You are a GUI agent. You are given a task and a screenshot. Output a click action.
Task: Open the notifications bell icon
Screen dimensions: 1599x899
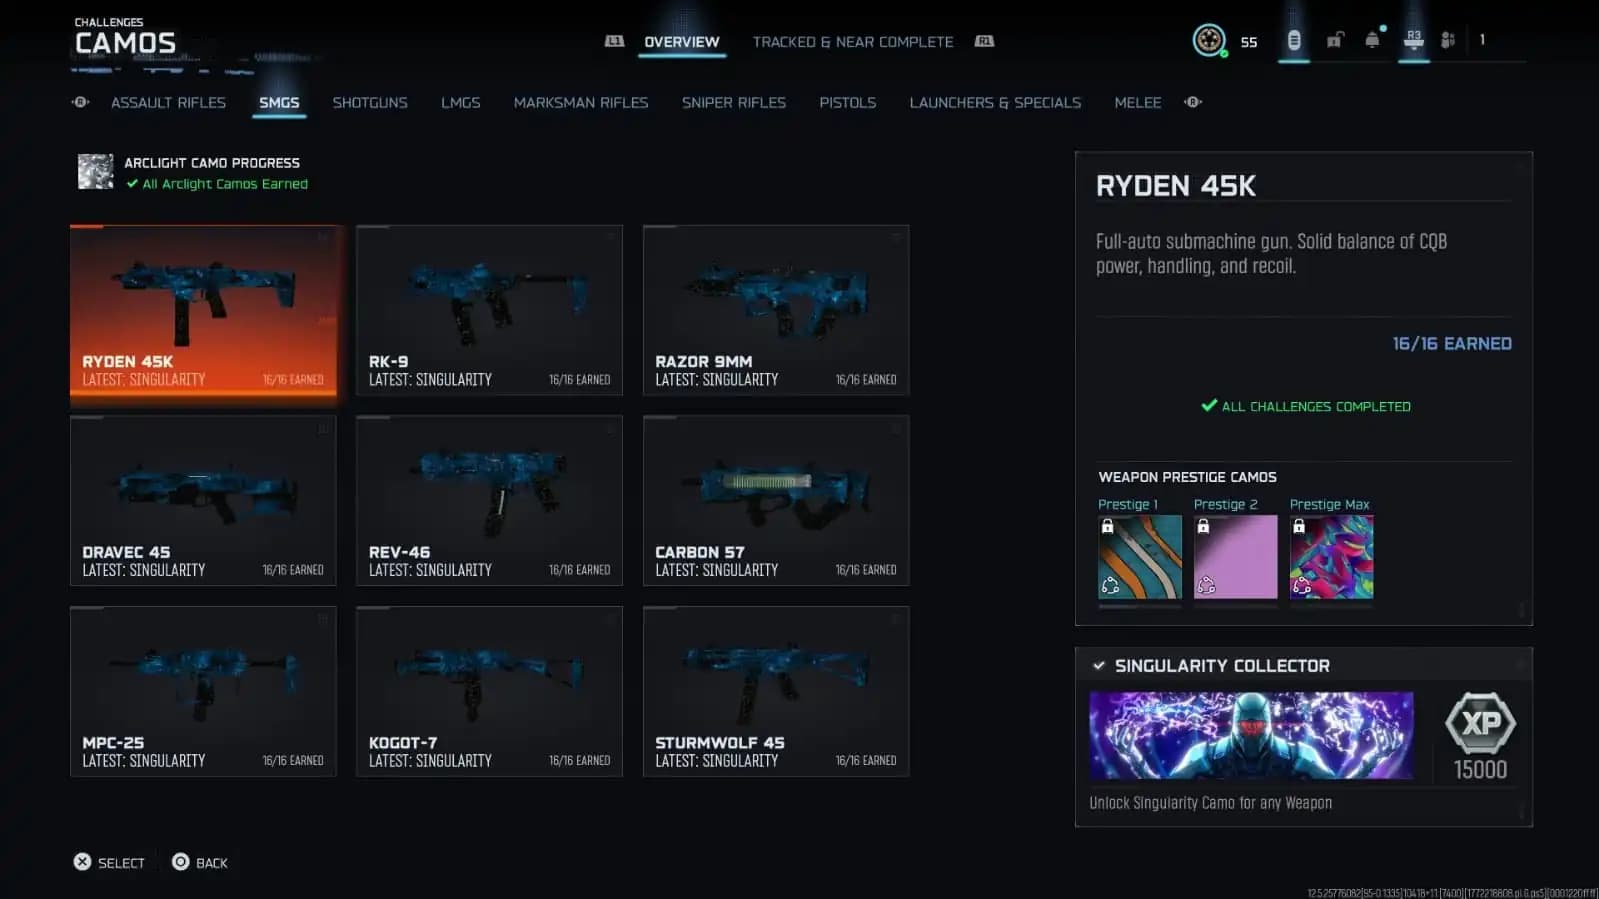tap(1372, 40)
